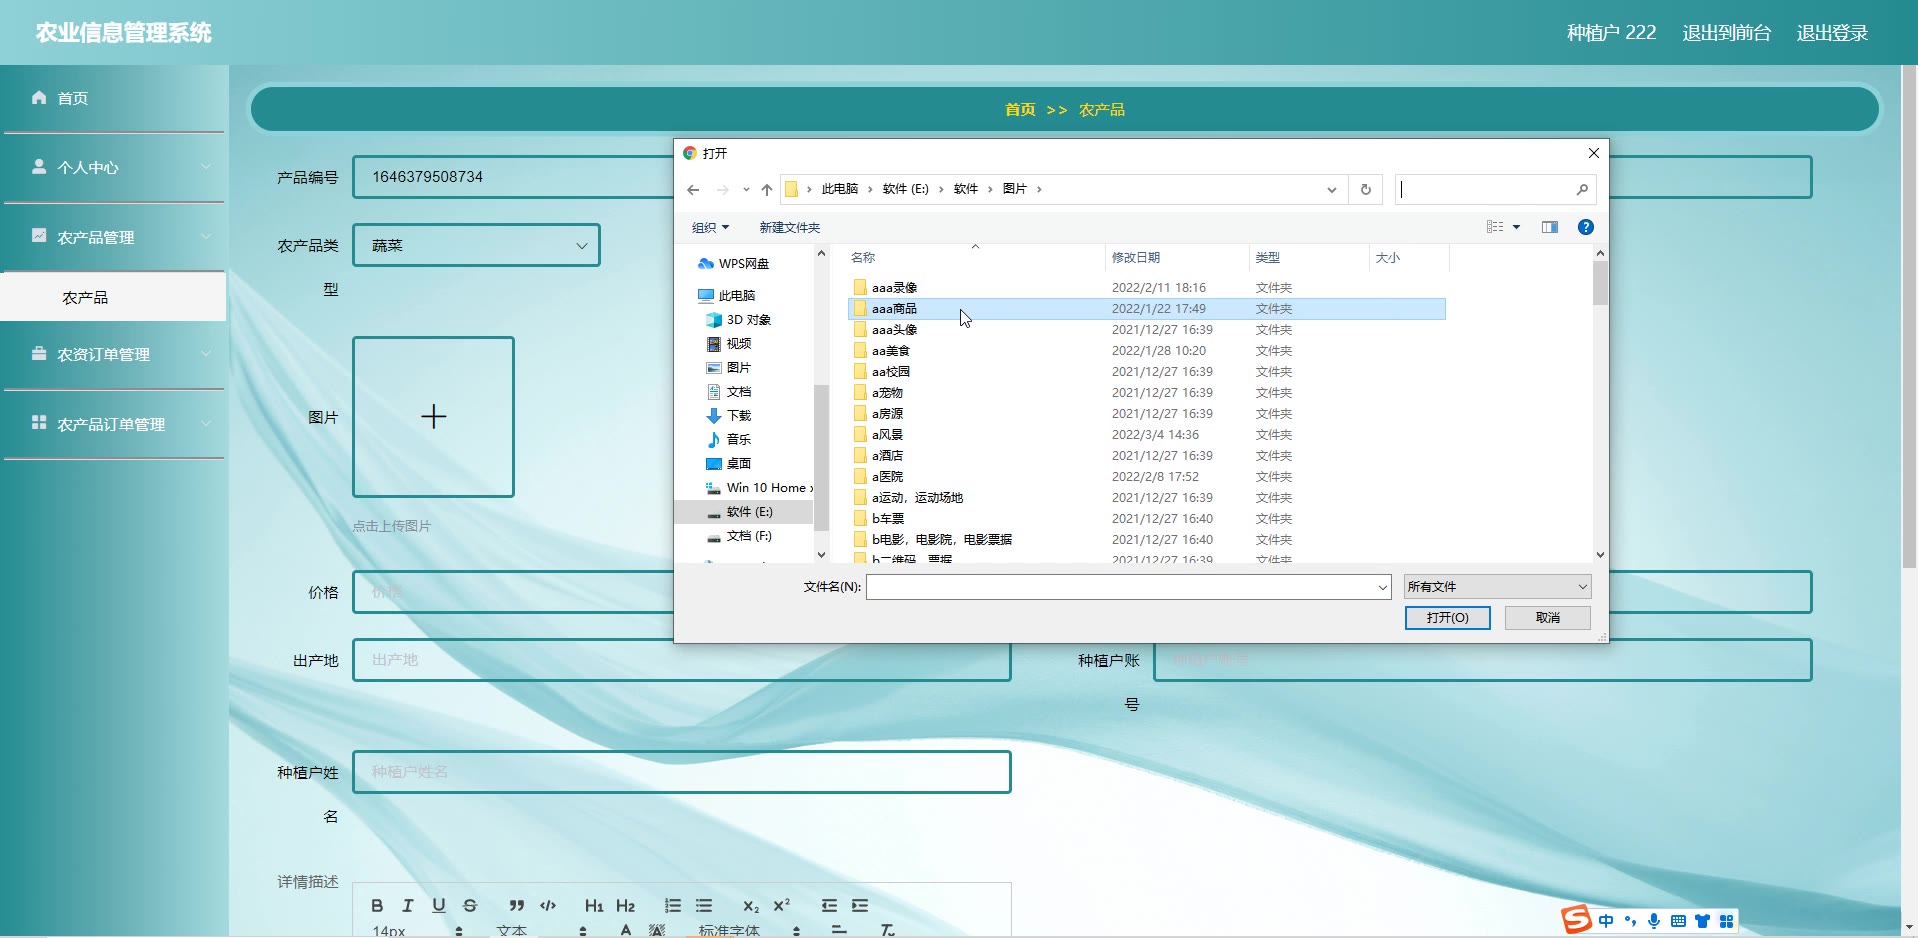1918x938 pixels.
Task: Toggle Sogou punctuation mode
Action: pos(1630,921)
